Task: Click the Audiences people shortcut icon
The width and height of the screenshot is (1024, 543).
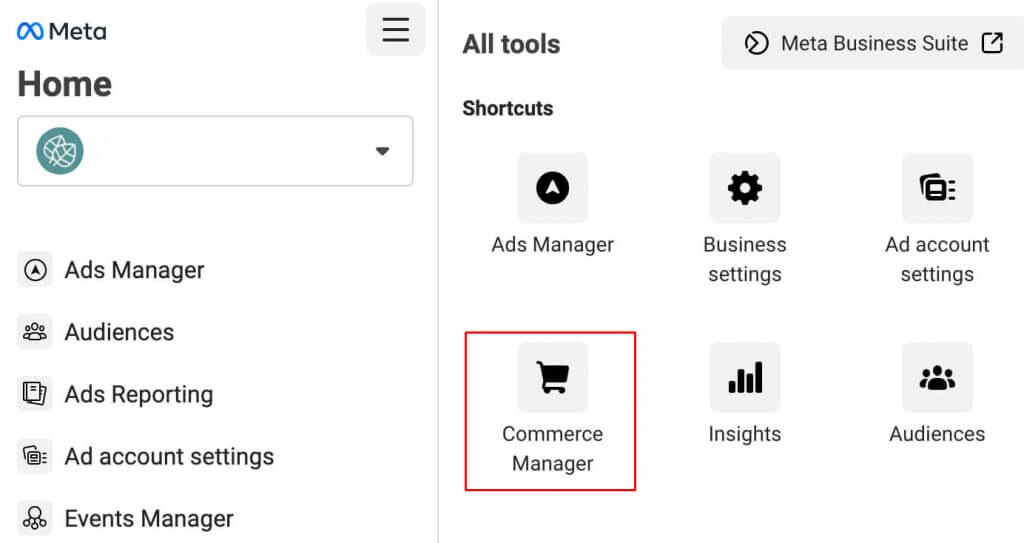Action: coord(936,377)
